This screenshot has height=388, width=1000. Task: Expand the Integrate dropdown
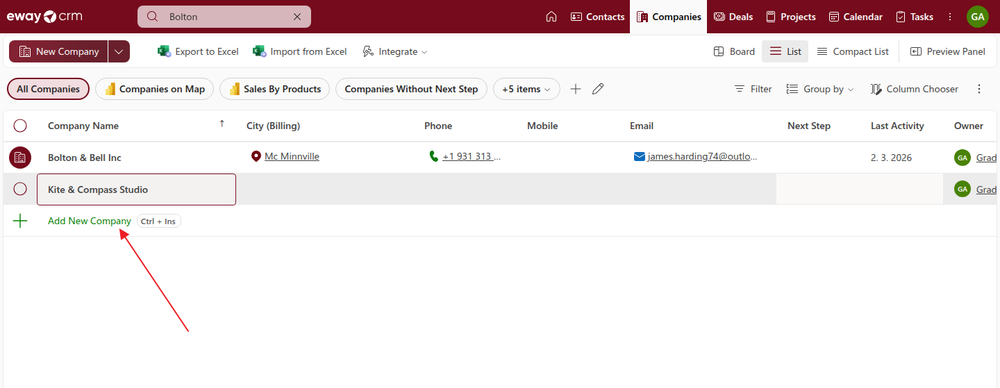point(395,52)
